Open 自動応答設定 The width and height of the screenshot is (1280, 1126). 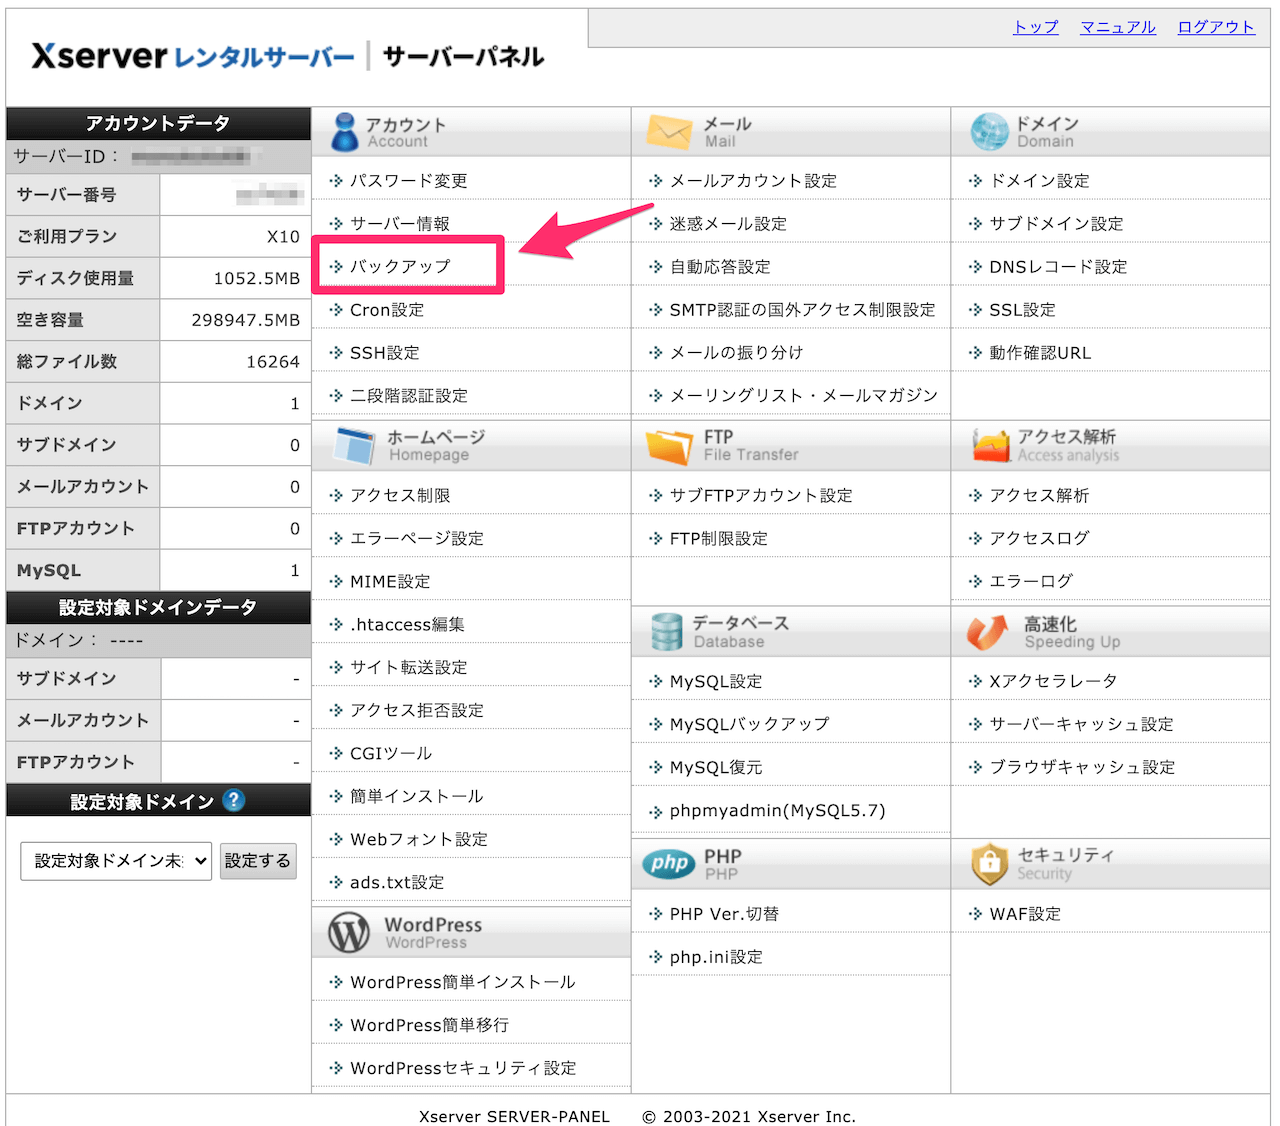click(x=720, y=267)
